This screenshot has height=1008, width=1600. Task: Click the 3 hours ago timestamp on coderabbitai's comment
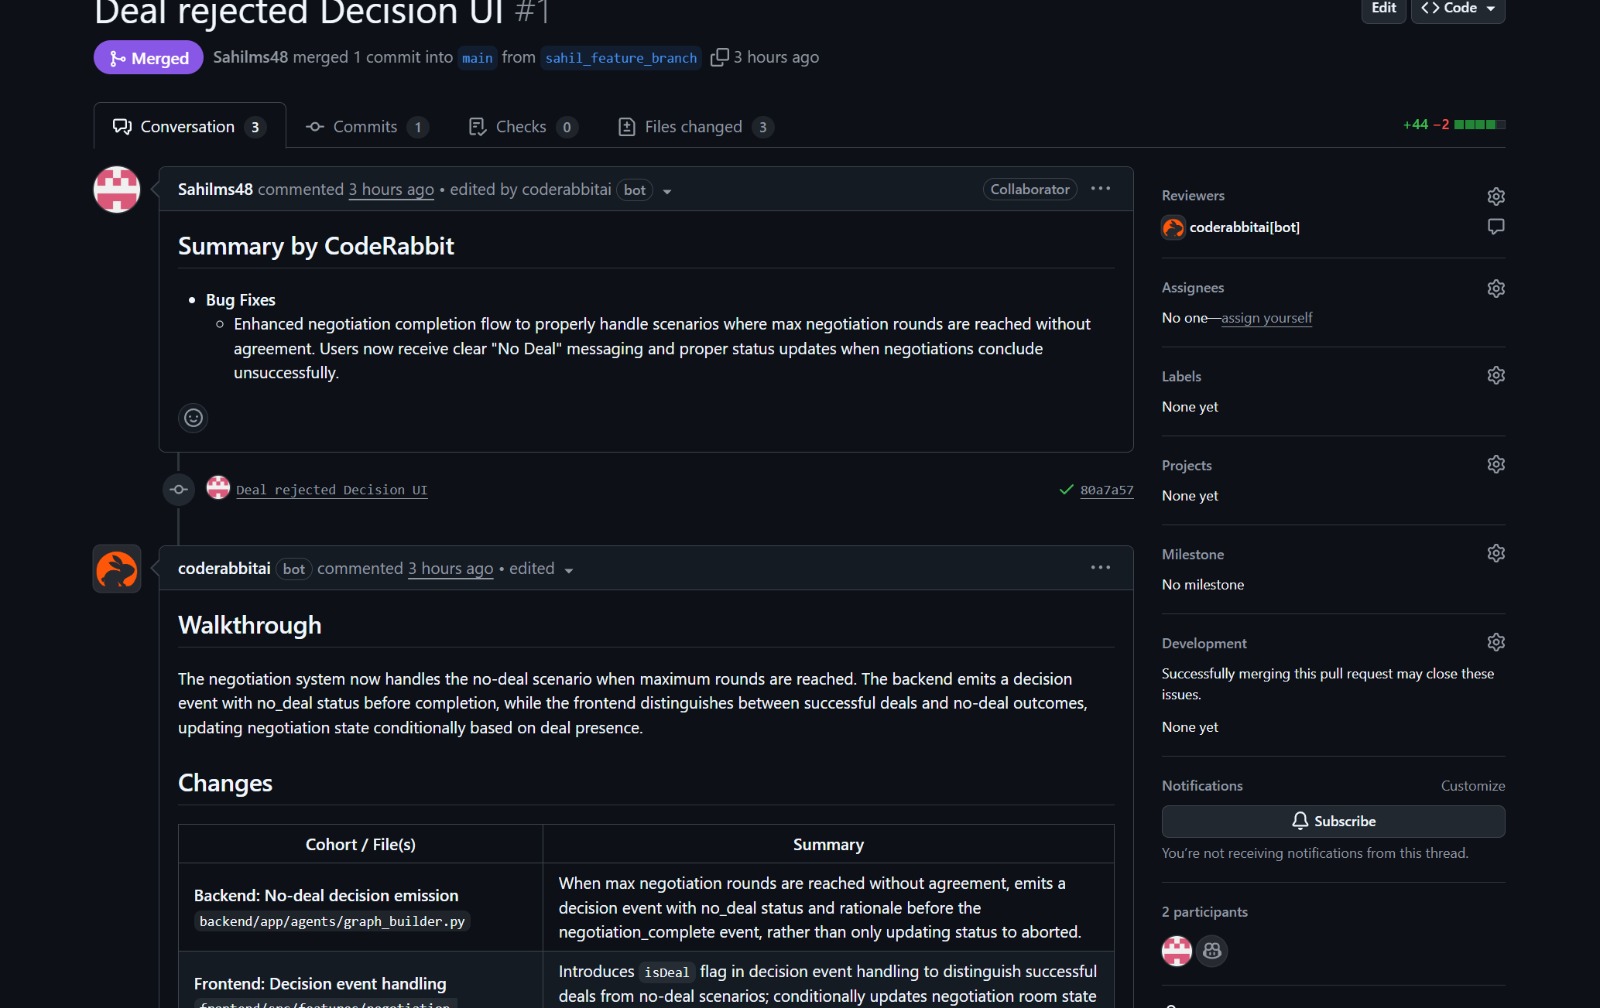click(x=450, y=568)
